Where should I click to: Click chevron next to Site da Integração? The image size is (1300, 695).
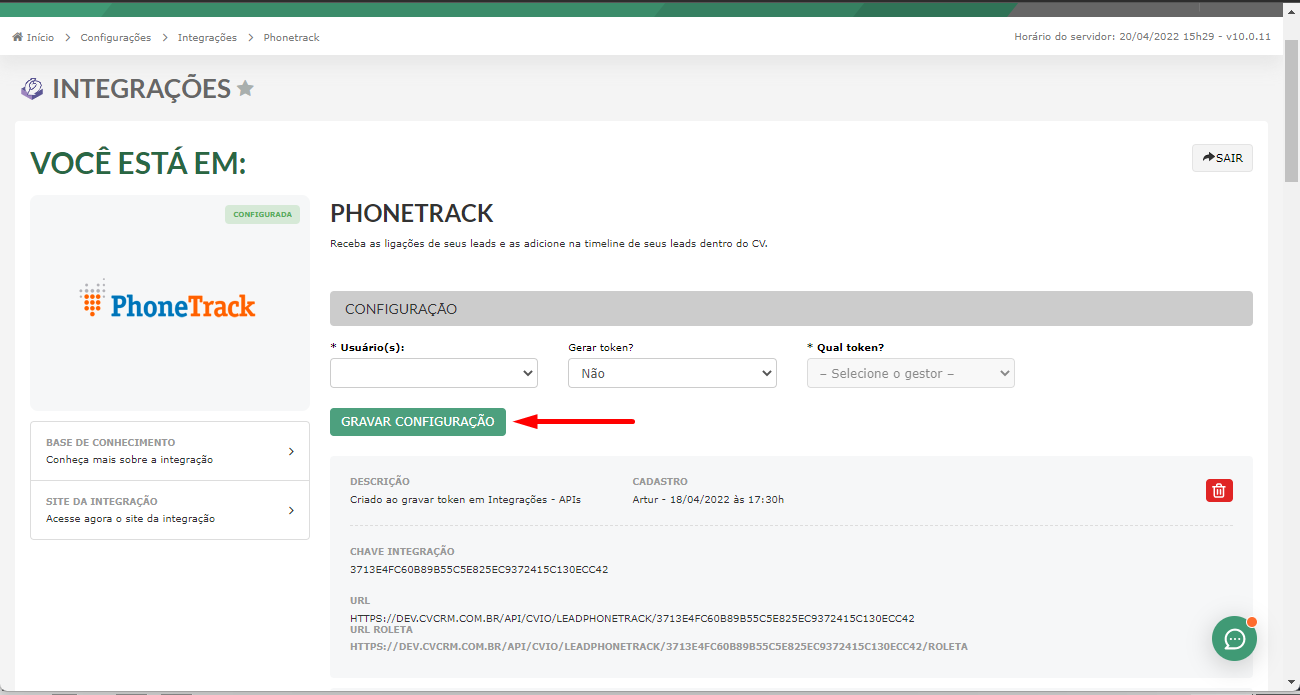[291, 510]
